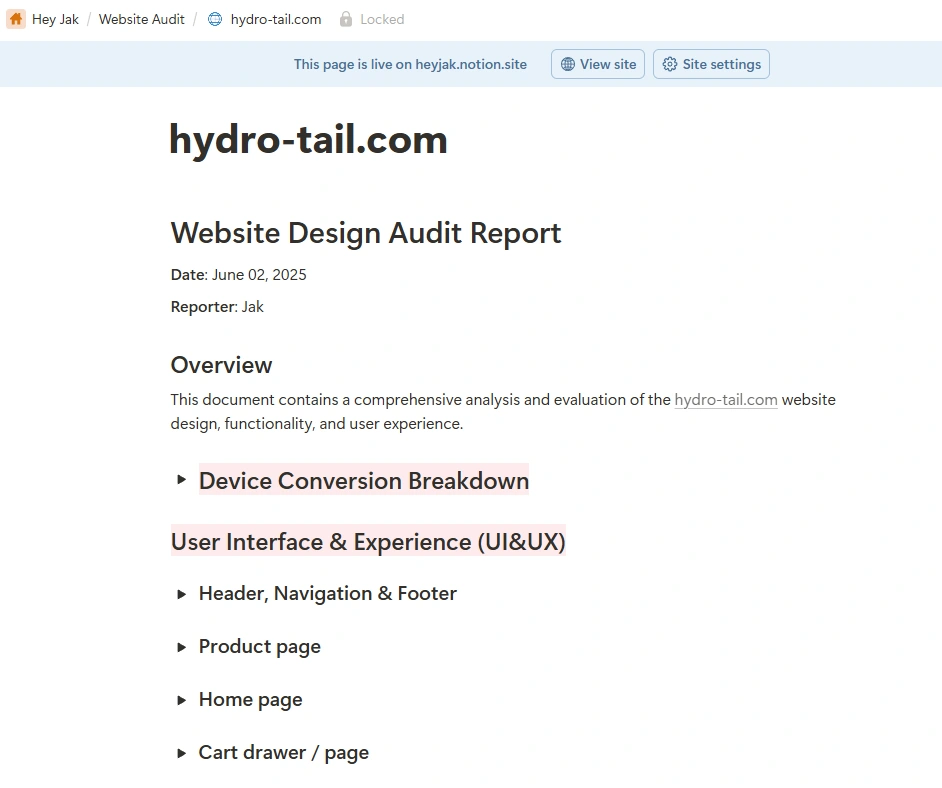
Task: Expand Product page toggle arrow
Action: click(181, 647)
